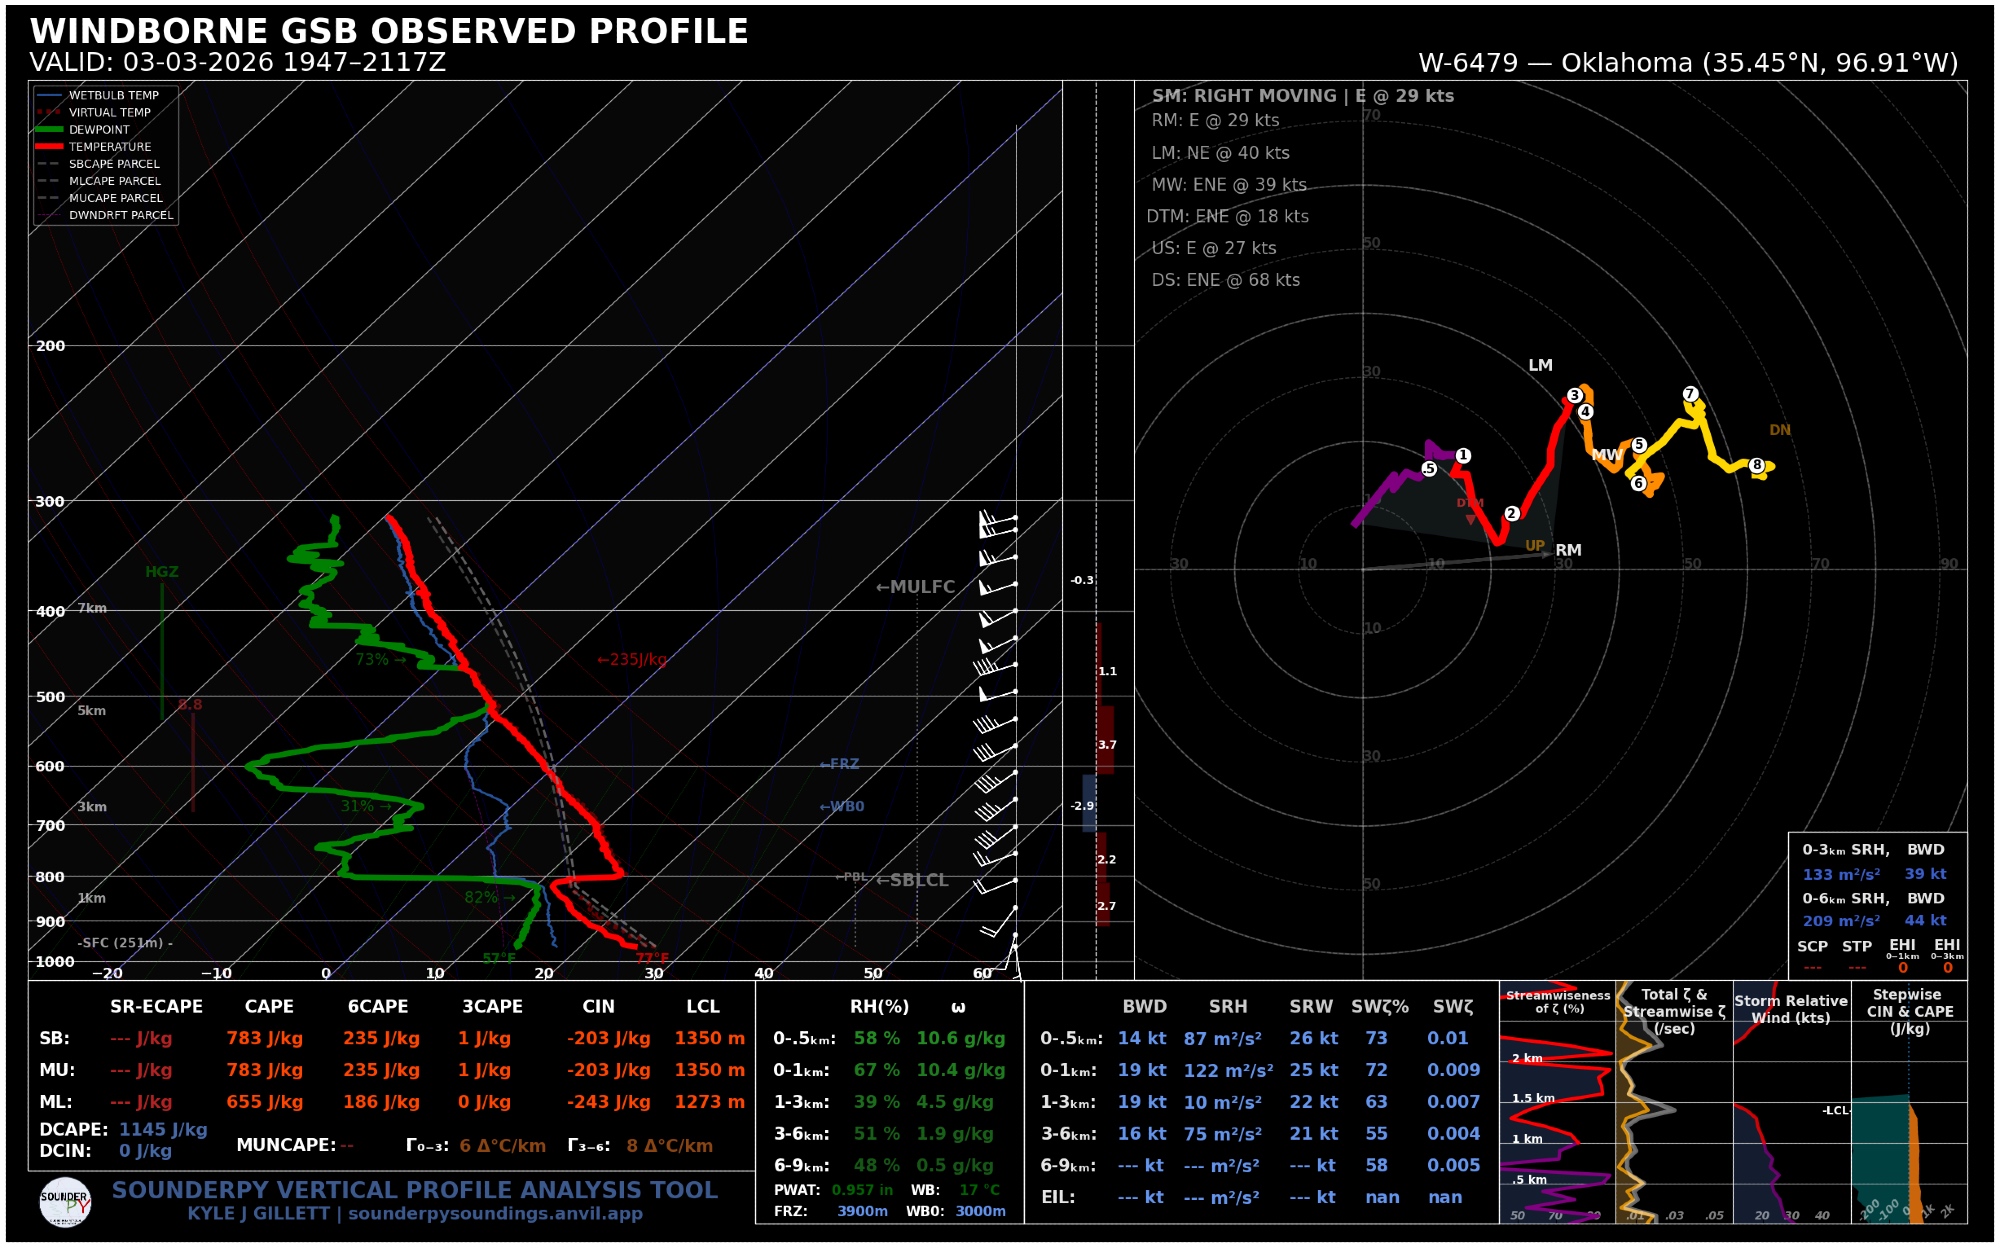Click the FRZ freezing level label
The width and height of the screenshot is (2000, 1248).
844,764
